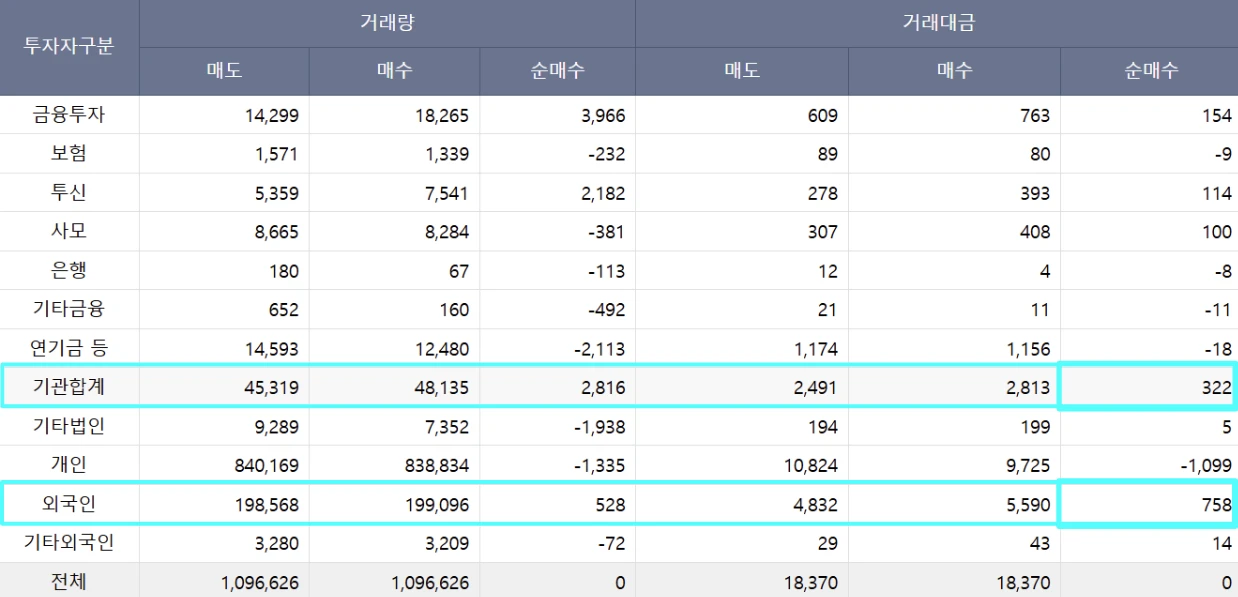Select the 외국인 row label
The width and height of the screenshot is (1238, 597).
(x=69, y=505)
